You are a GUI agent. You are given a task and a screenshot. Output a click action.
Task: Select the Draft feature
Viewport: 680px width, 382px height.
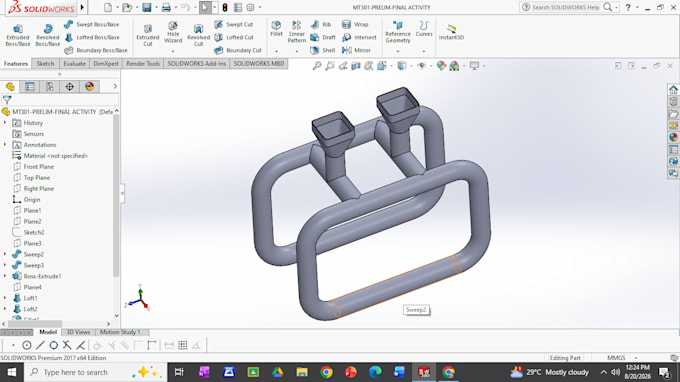click(323, 38)
